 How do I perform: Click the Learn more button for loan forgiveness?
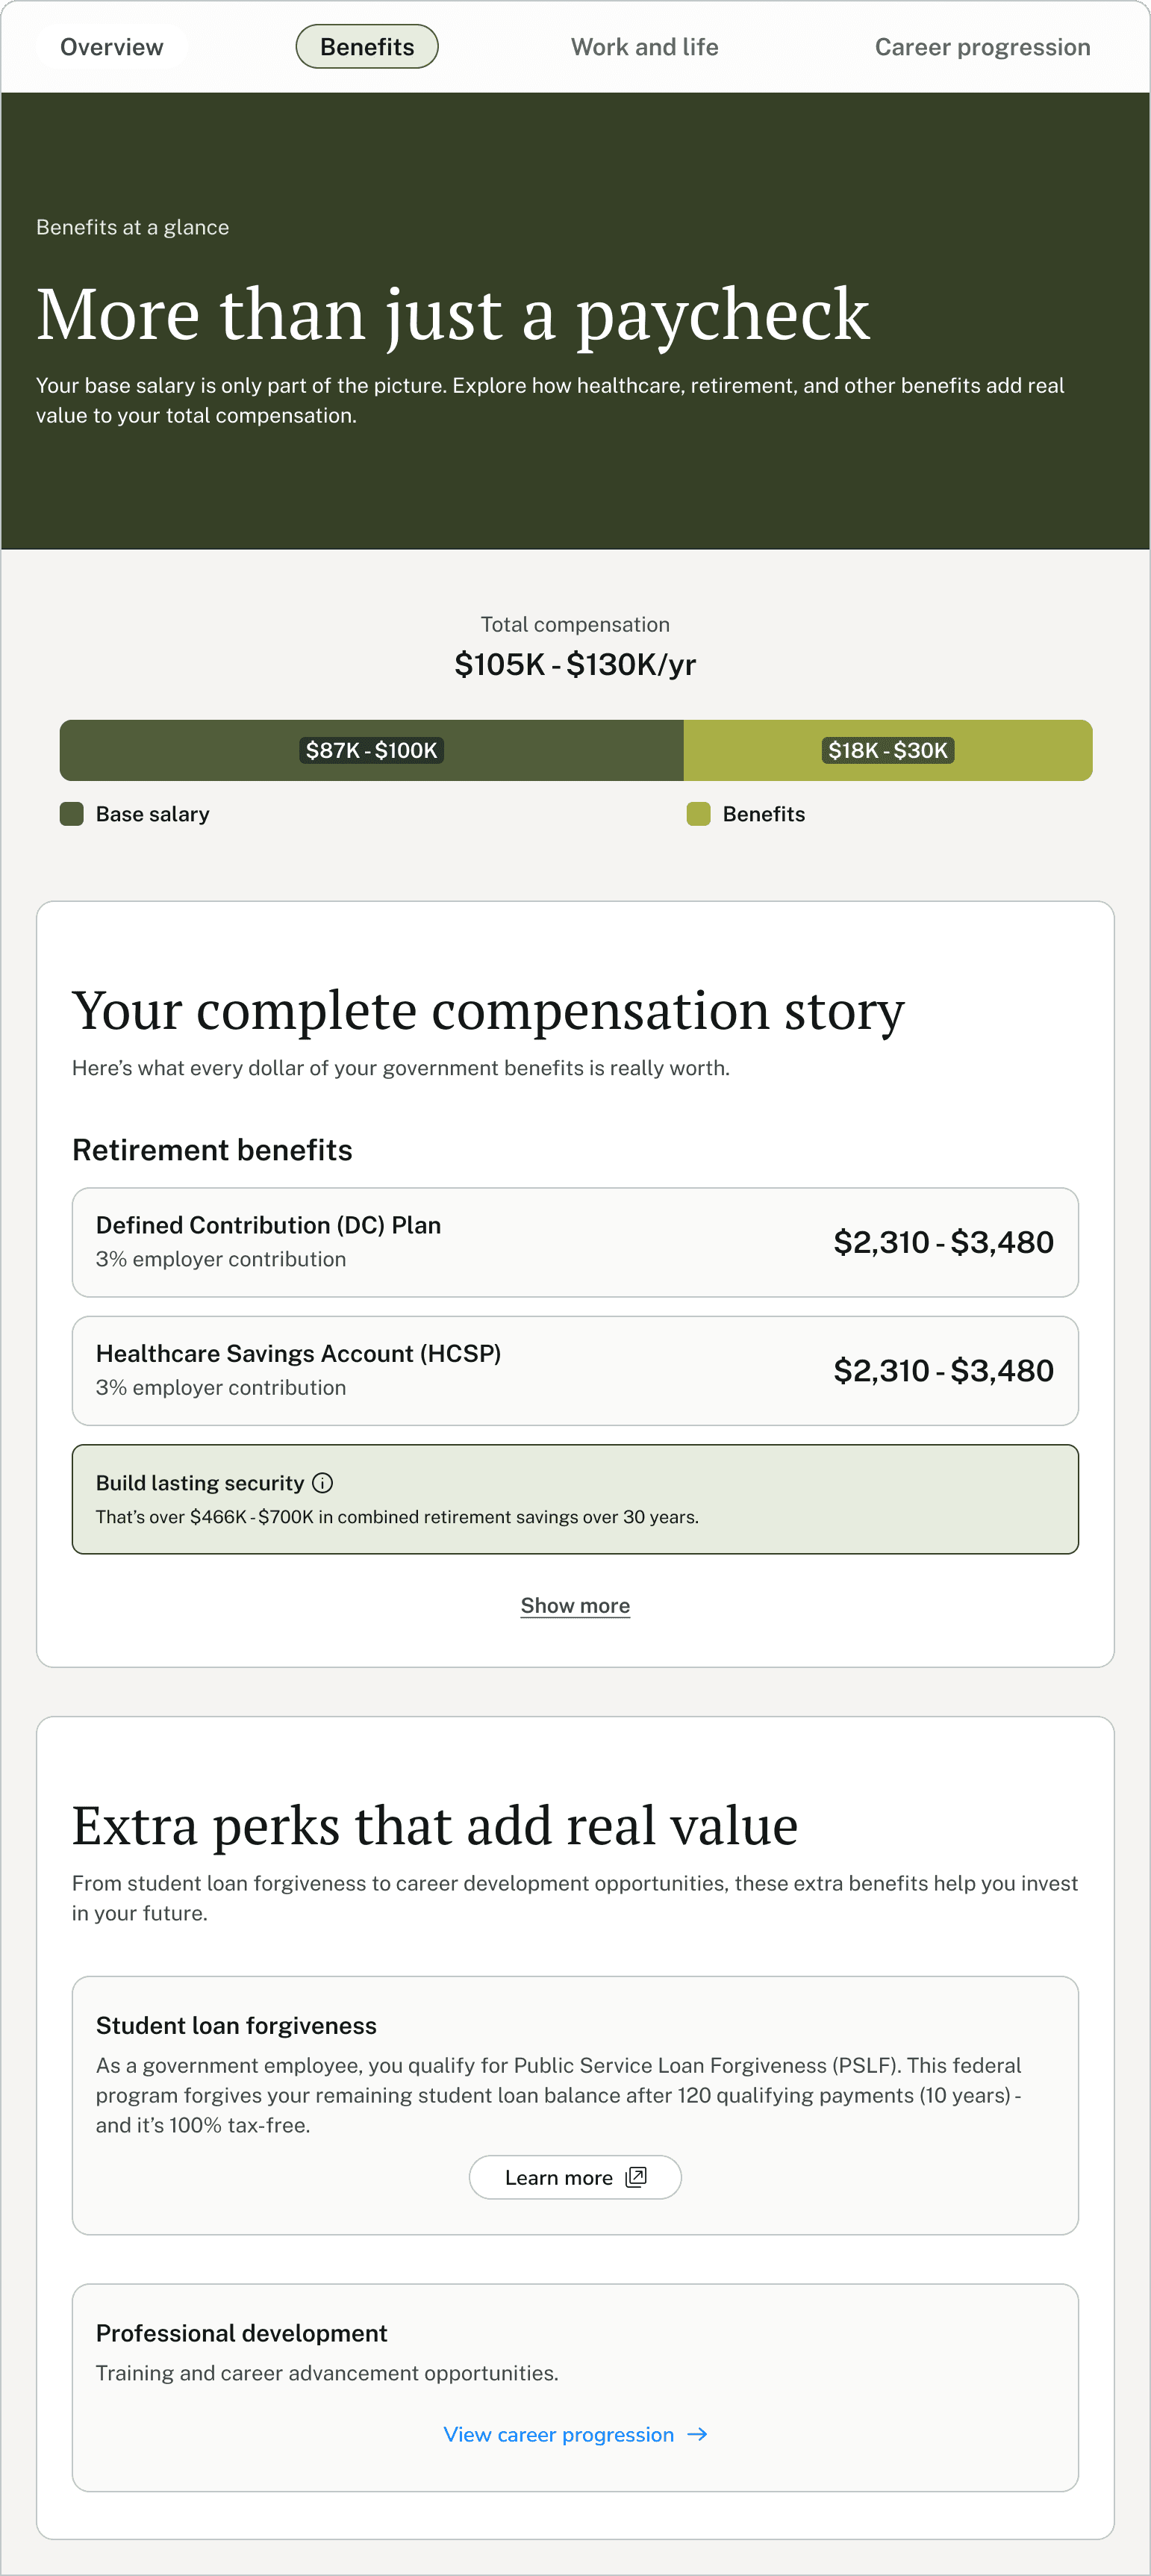click(x=575, y=2177)
